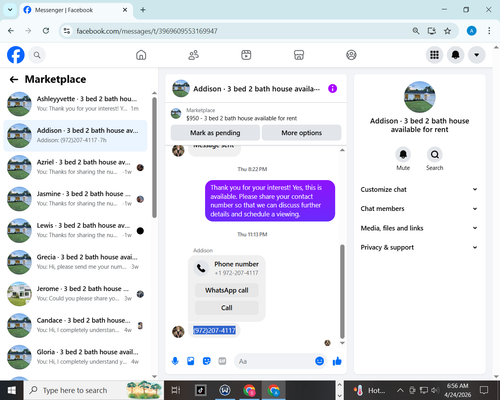Viewport: 500px width, 400px height.
Task: Click the WhatsApp call button
Action: (227, 290)
